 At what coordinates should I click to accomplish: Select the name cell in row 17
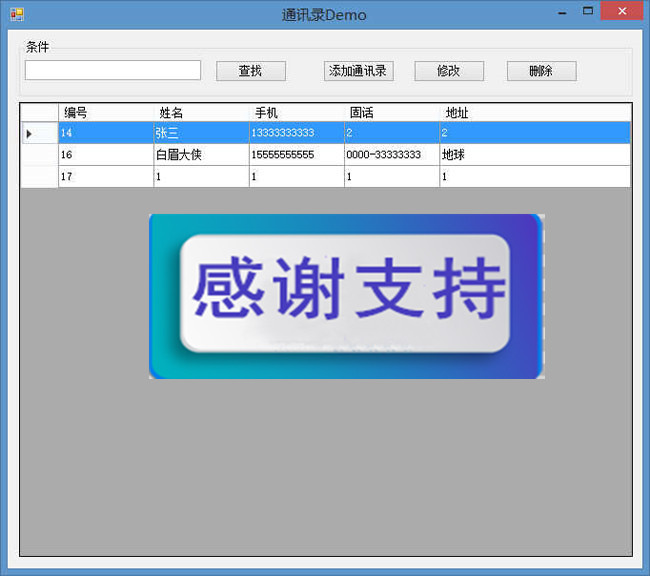pos(201,177)
